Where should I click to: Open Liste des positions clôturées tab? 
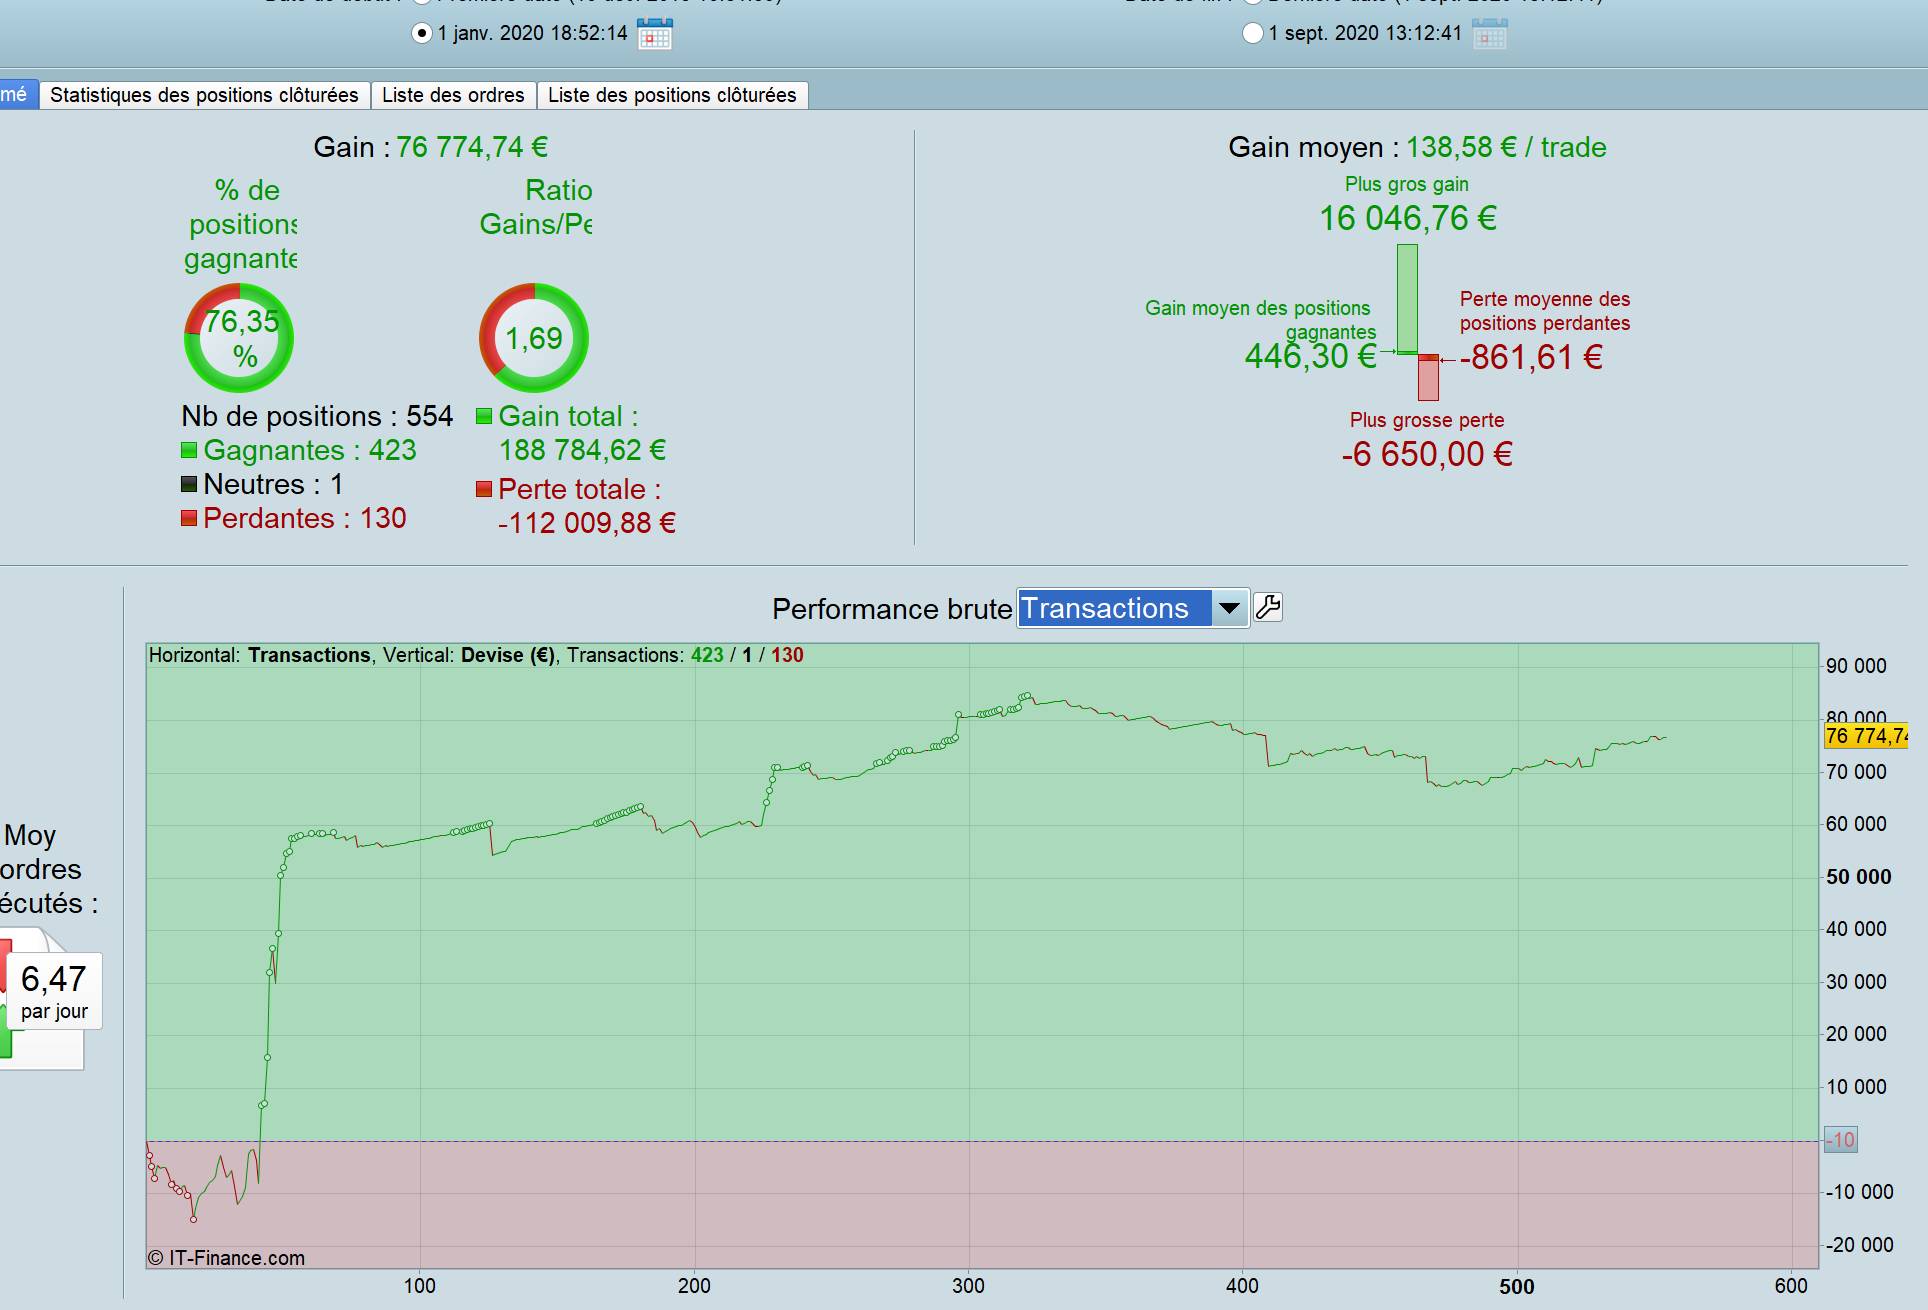tap(672, 95)
